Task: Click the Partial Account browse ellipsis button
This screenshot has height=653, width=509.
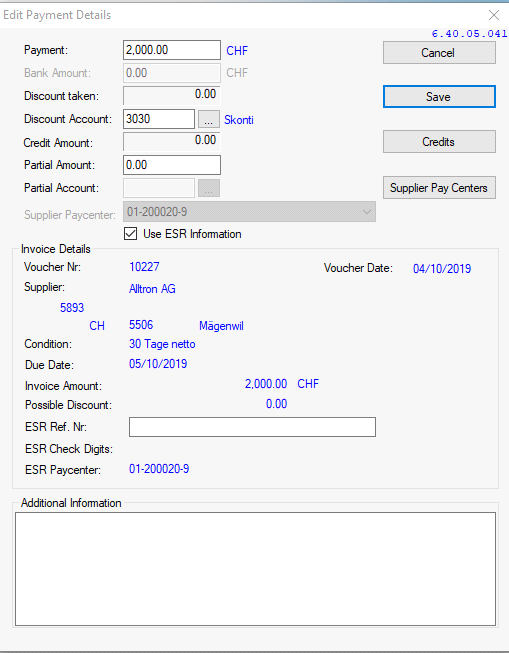Action: [x=209, y=188]
